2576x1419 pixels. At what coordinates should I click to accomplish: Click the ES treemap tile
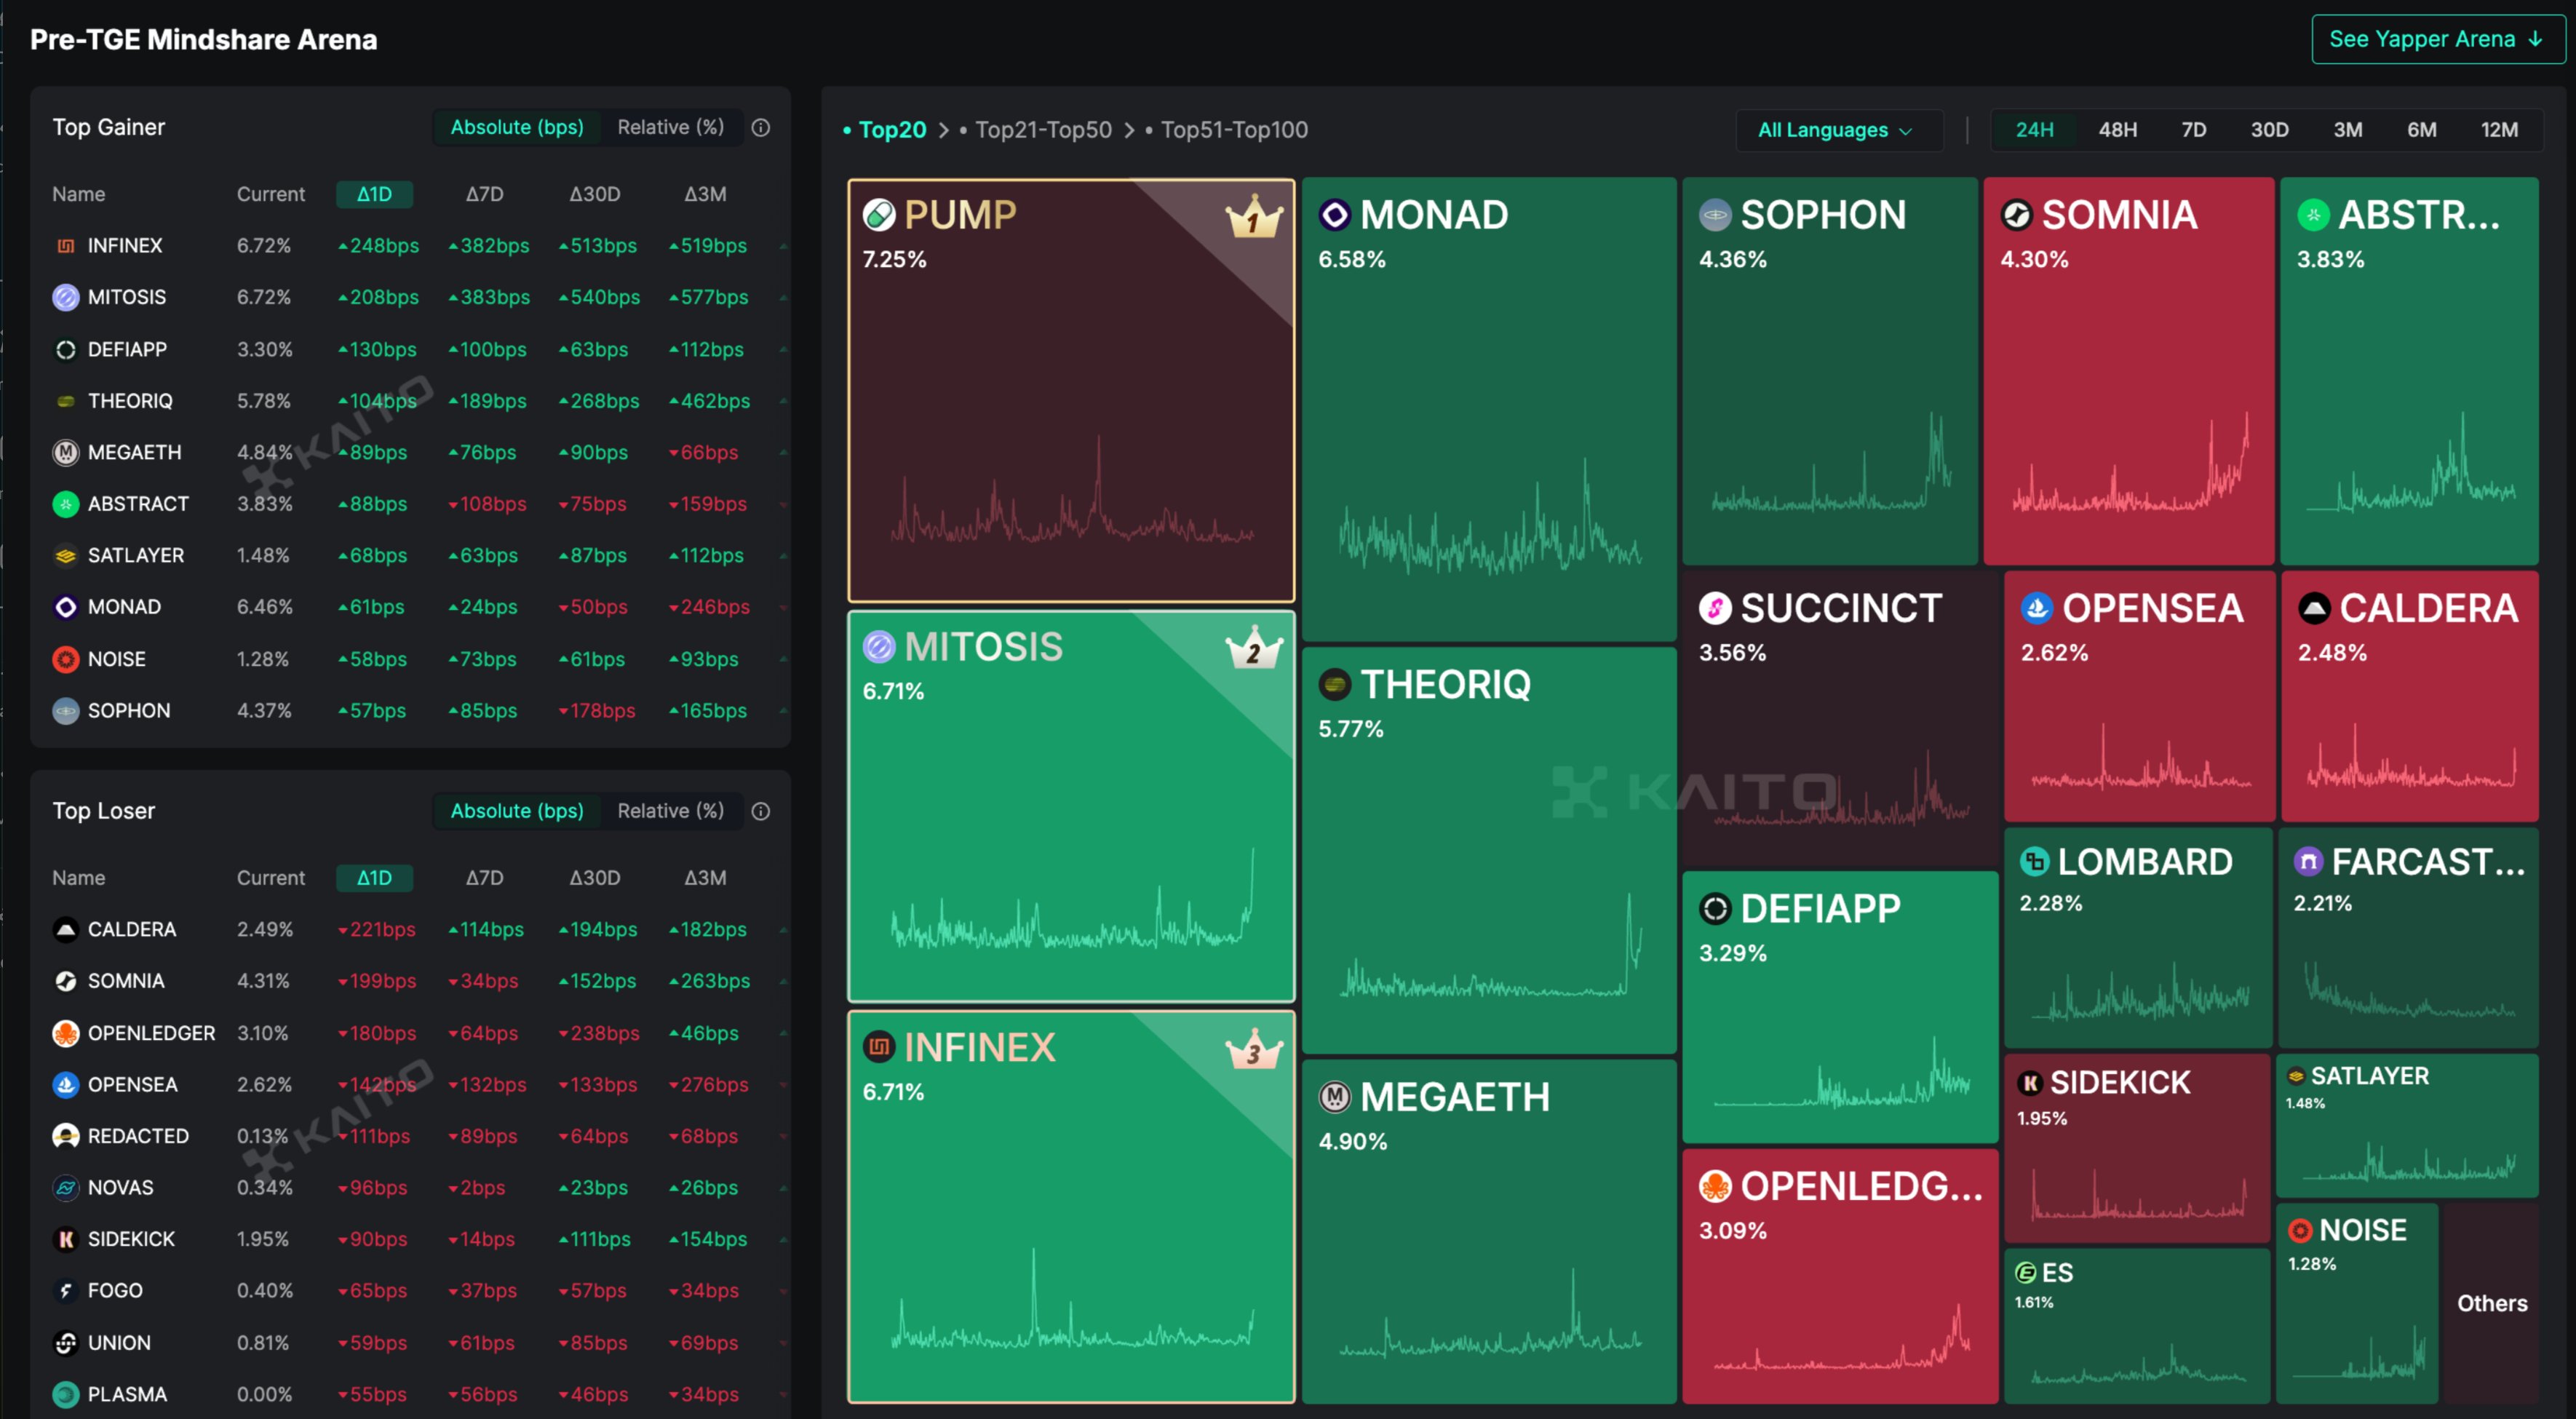click(2137, 1326)
